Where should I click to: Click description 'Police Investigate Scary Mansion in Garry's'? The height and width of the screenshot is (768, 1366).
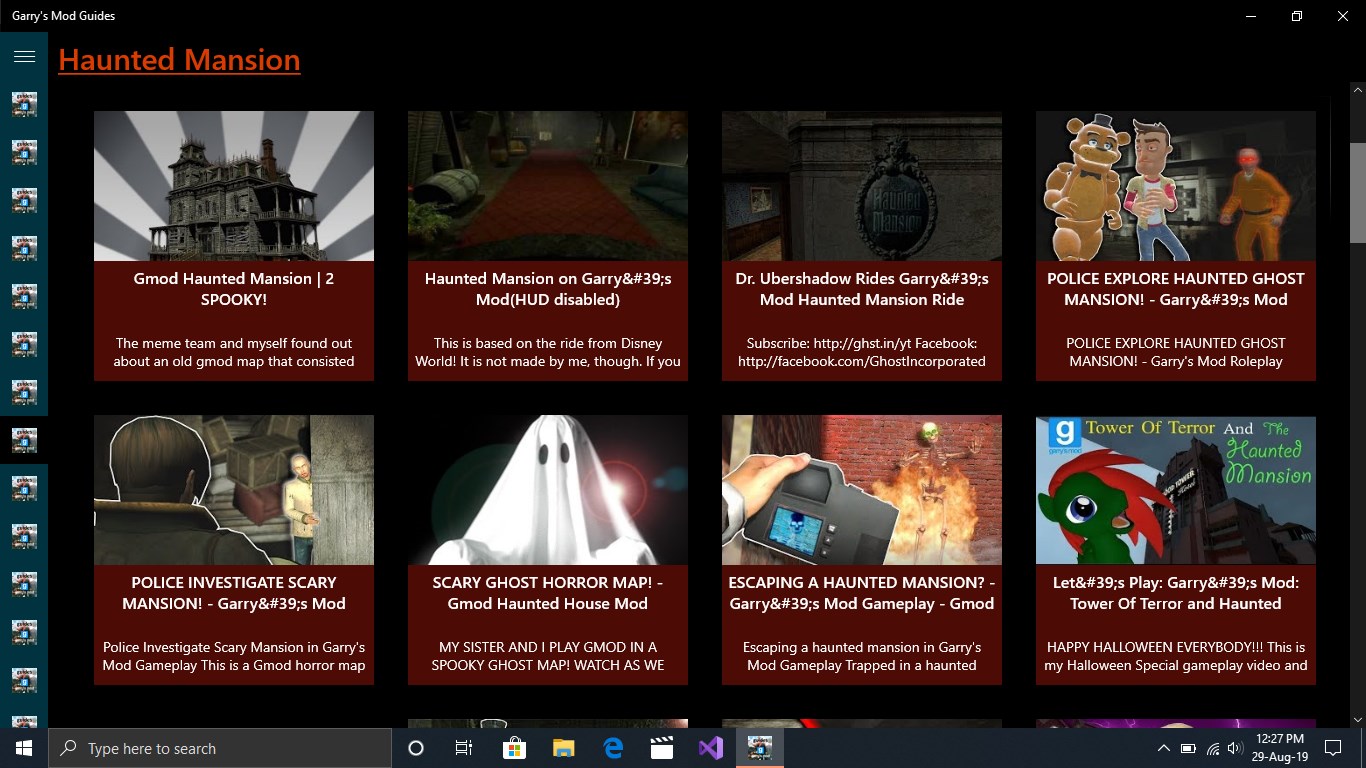pyautogui.click(x=234, y=656)
